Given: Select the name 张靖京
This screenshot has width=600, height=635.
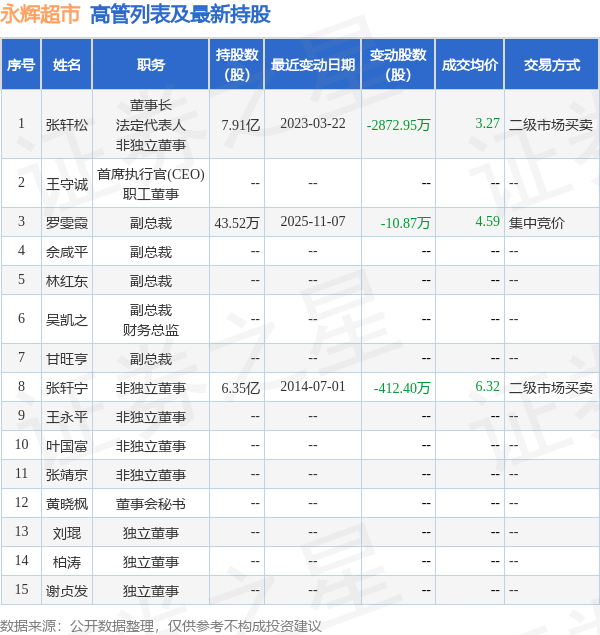Looking at the screenshot, I should (67, 475).
